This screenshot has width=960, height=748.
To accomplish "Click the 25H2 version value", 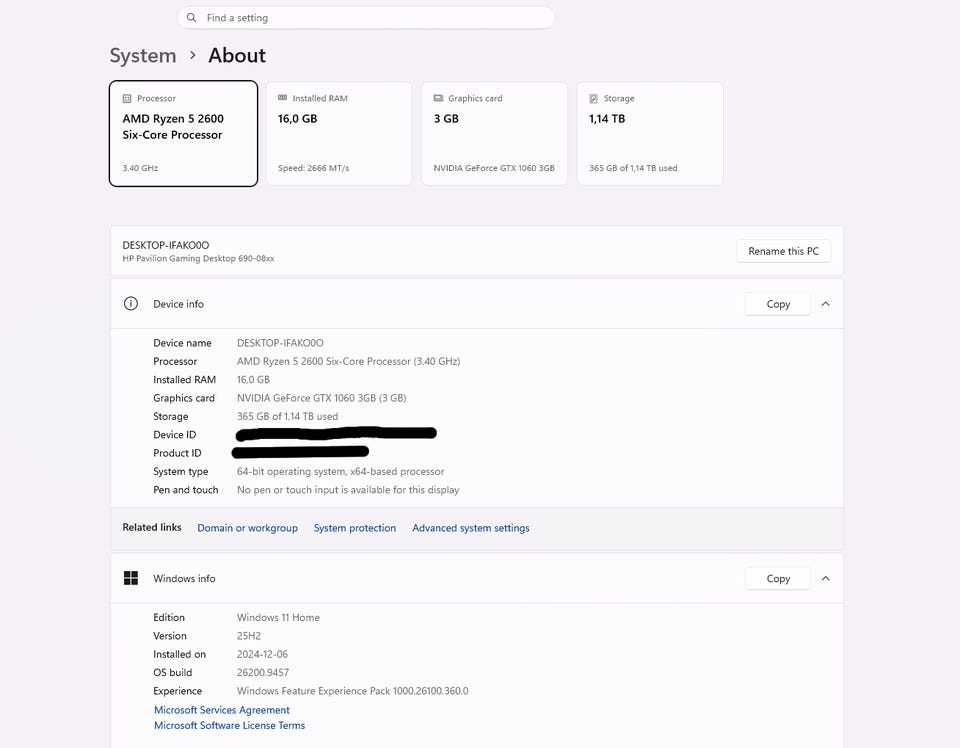I will click(x=249, y=636).
